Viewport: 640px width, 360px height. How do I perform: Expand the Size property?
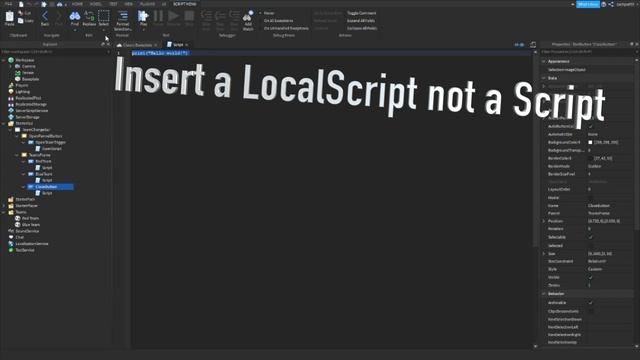point(544,253)
